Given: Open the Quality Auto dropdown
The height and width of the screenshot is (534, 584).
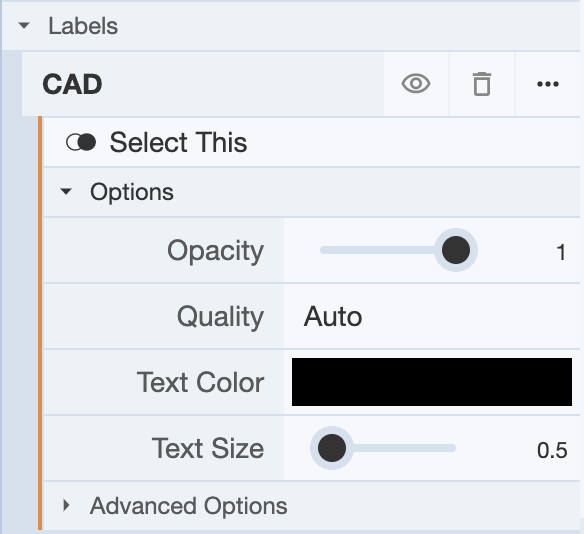Looking at the screenshot, I should pos(432,317).
